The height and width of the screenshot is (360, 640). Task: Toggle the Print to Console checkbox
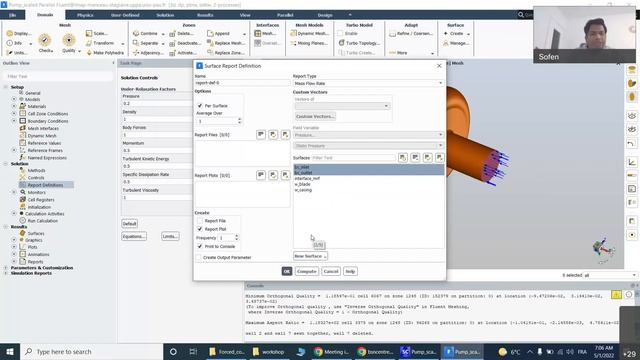click(x=200, y=246)
